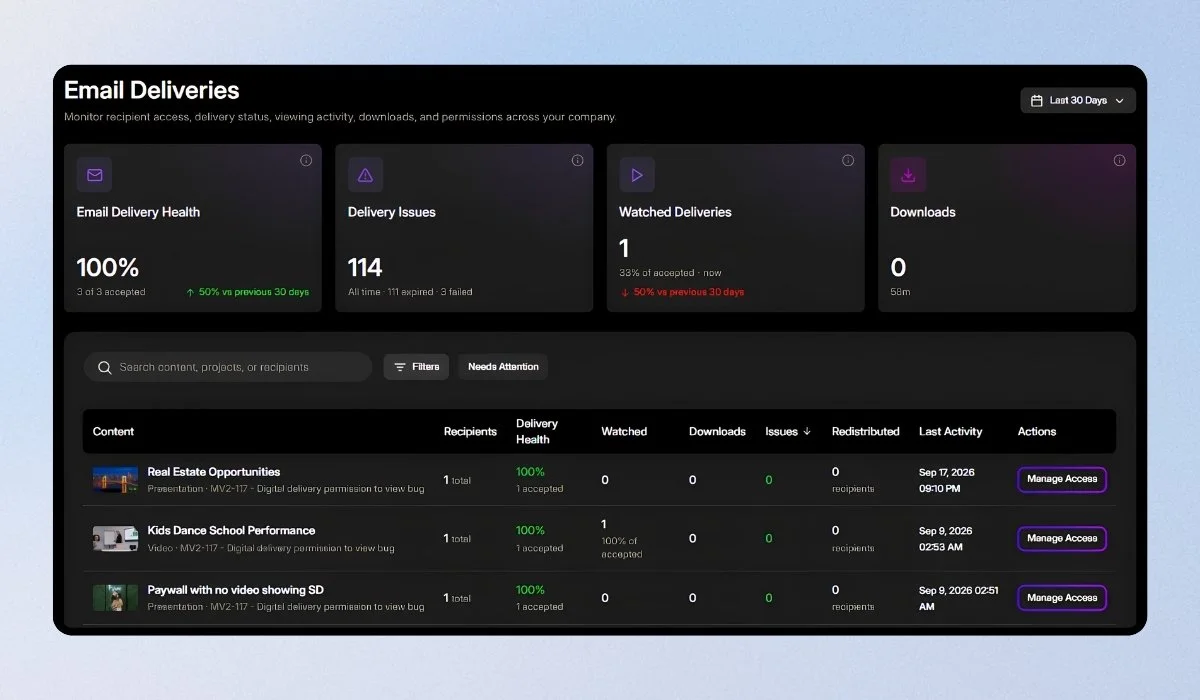
Task: Click the Redistributed column header
Action: (x=866, y=432)
